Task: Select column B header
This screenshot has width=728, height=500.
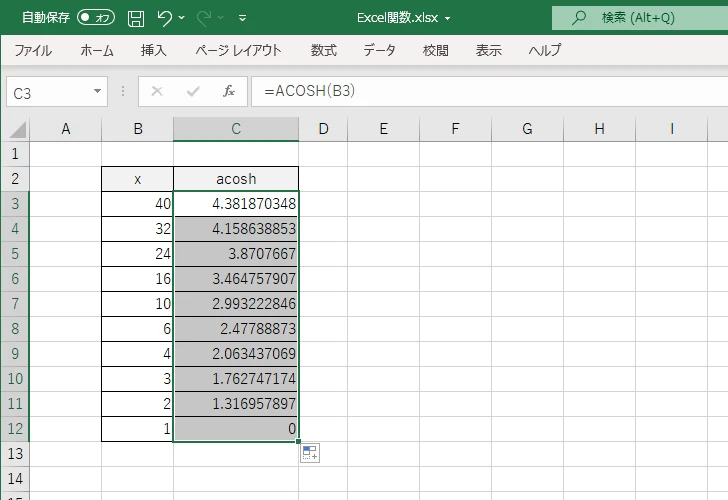Action: click(x=137, y=129)
